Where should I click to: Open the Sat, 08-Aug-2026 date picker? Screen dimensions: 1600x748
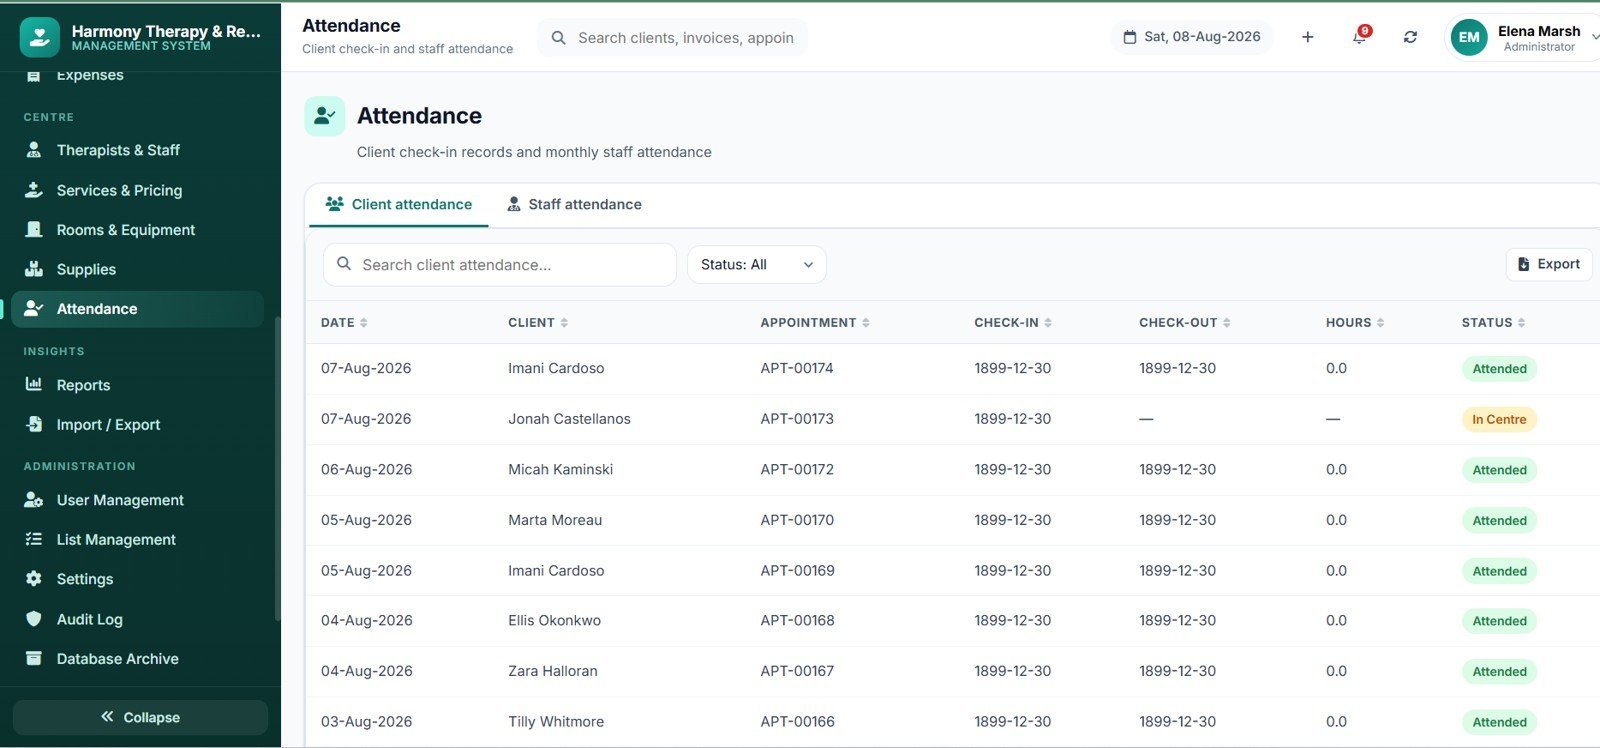coord(1192,37)
